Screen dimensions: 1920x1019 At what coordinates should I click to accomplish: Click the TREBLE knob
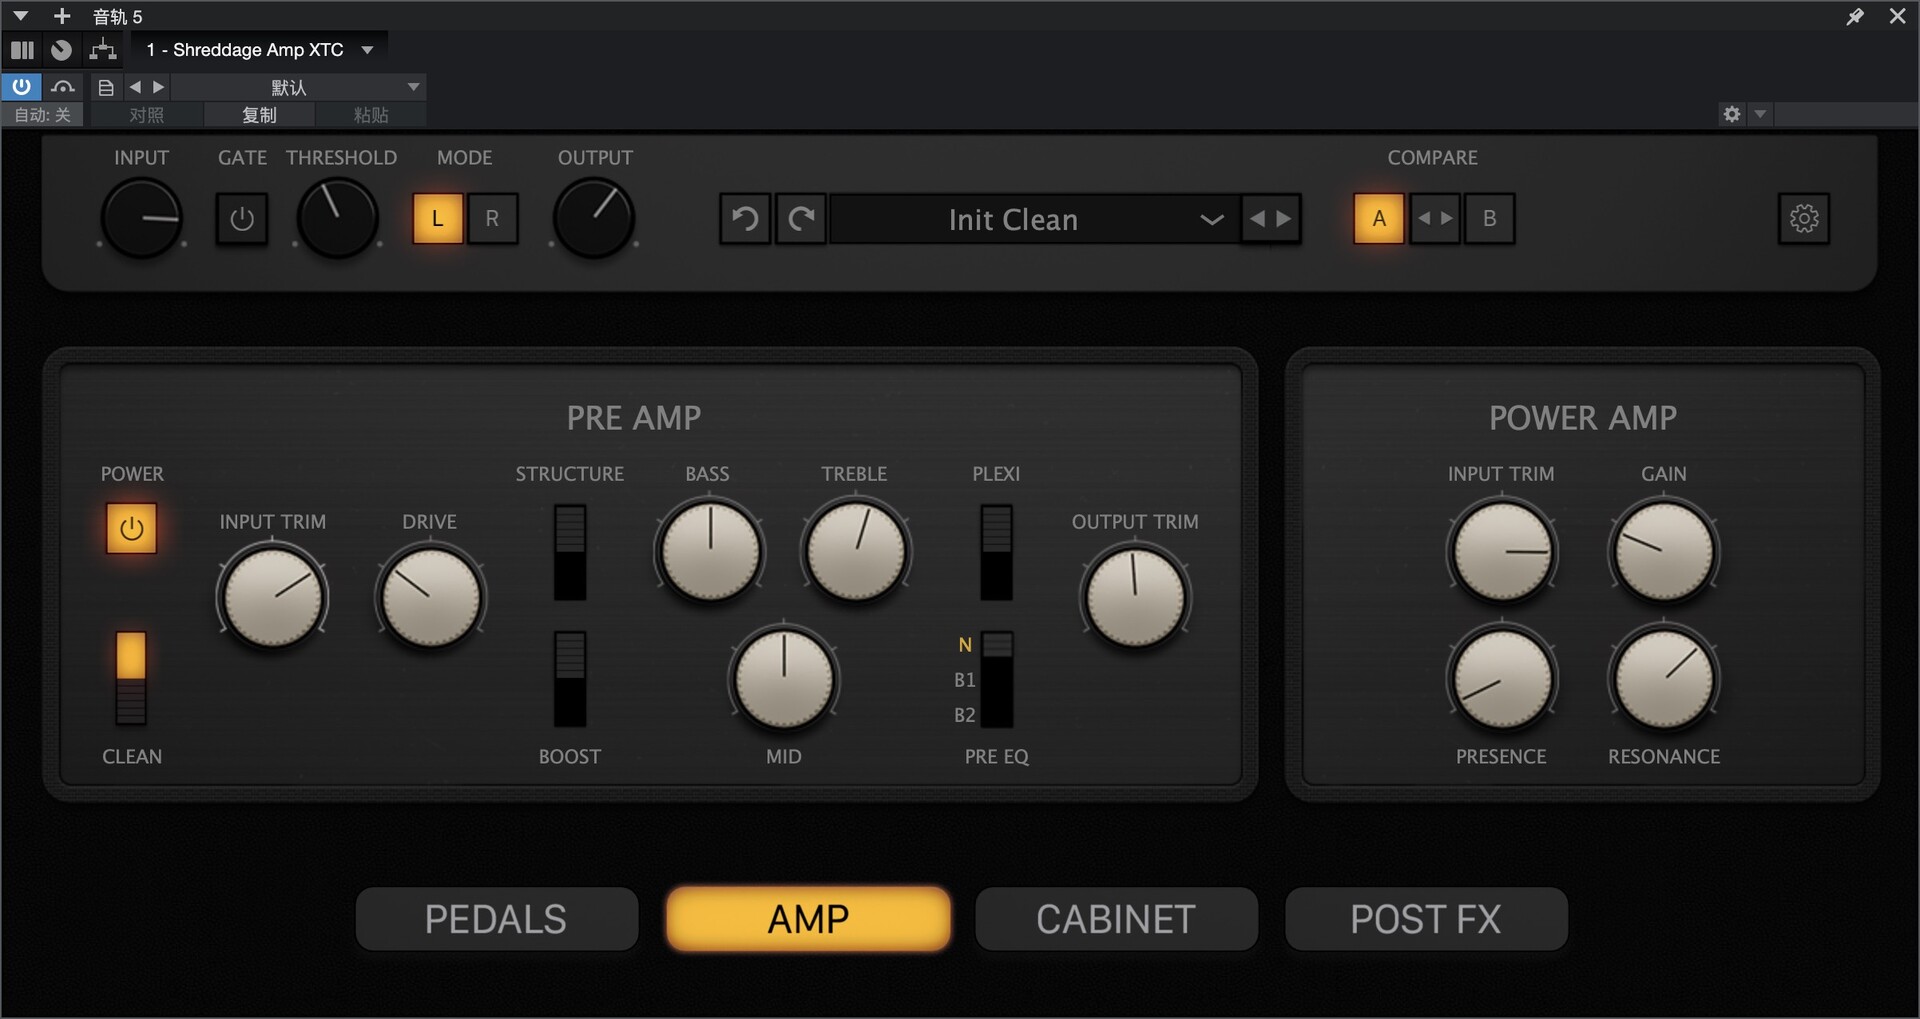855,551
